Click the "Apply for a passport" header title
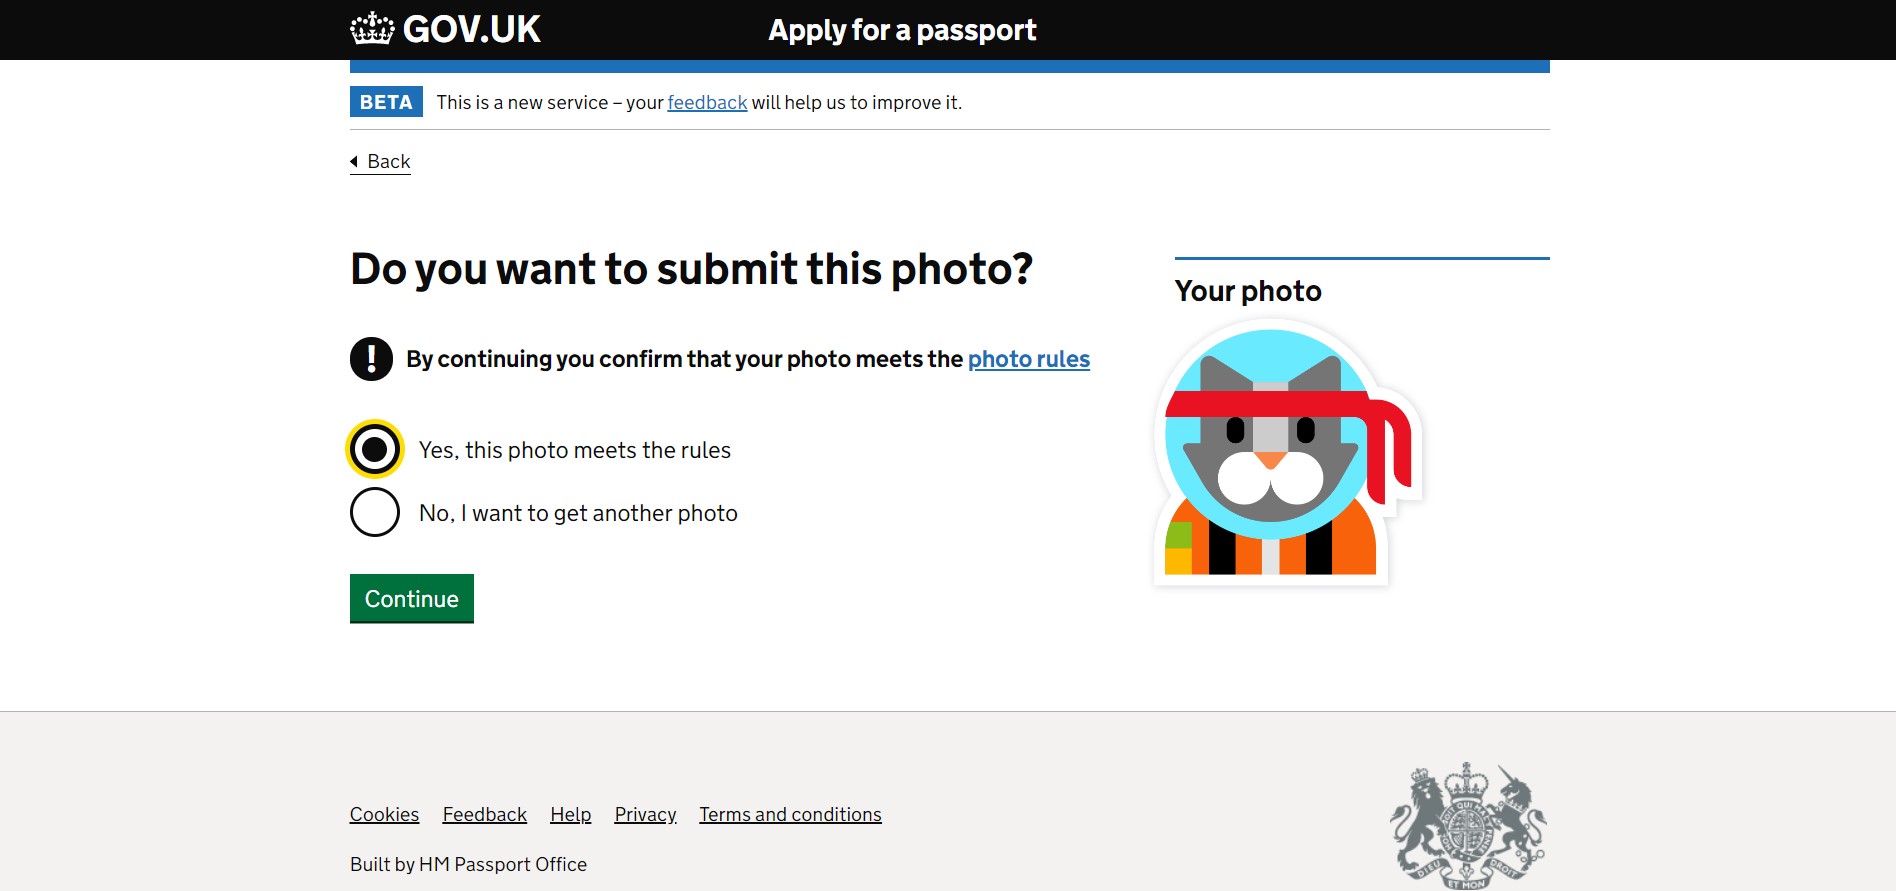 click(x=902, y=30)
